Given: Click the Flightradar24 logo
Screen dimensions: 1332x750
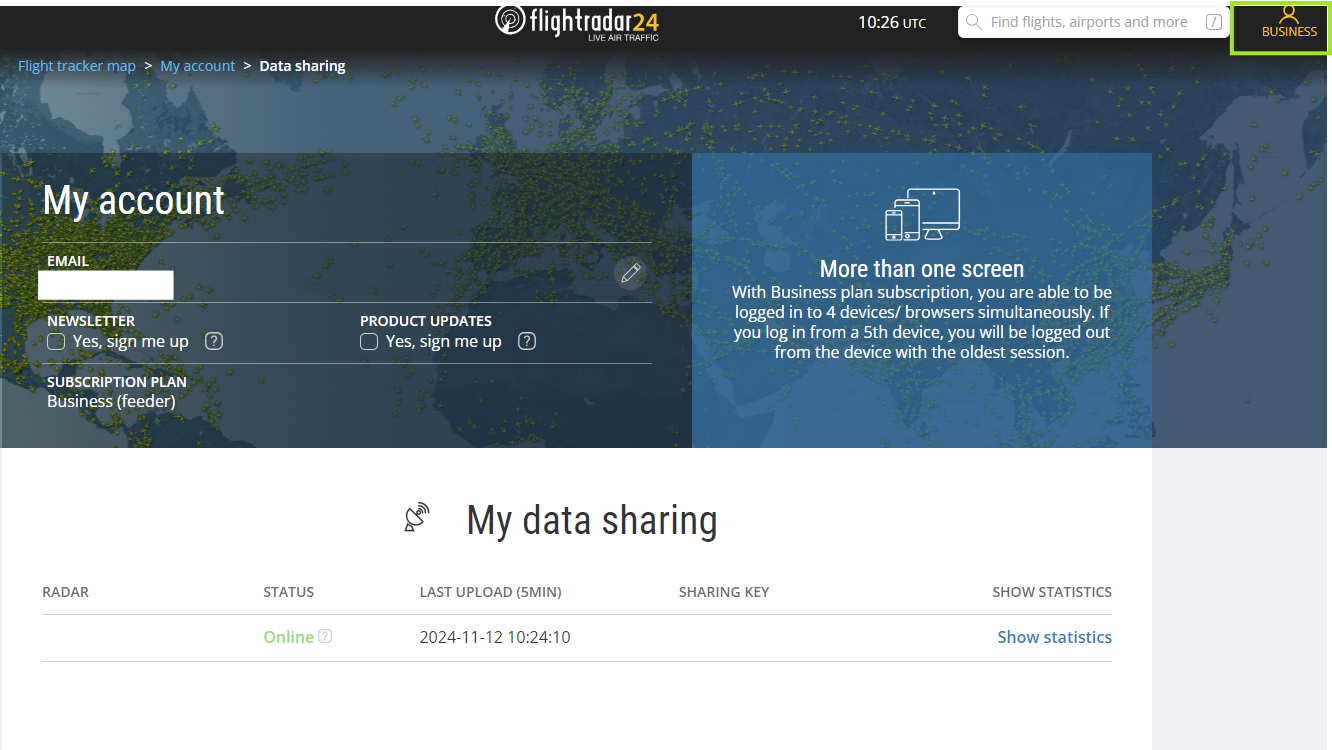Looking at the screenshot, I should click(577, 23).
